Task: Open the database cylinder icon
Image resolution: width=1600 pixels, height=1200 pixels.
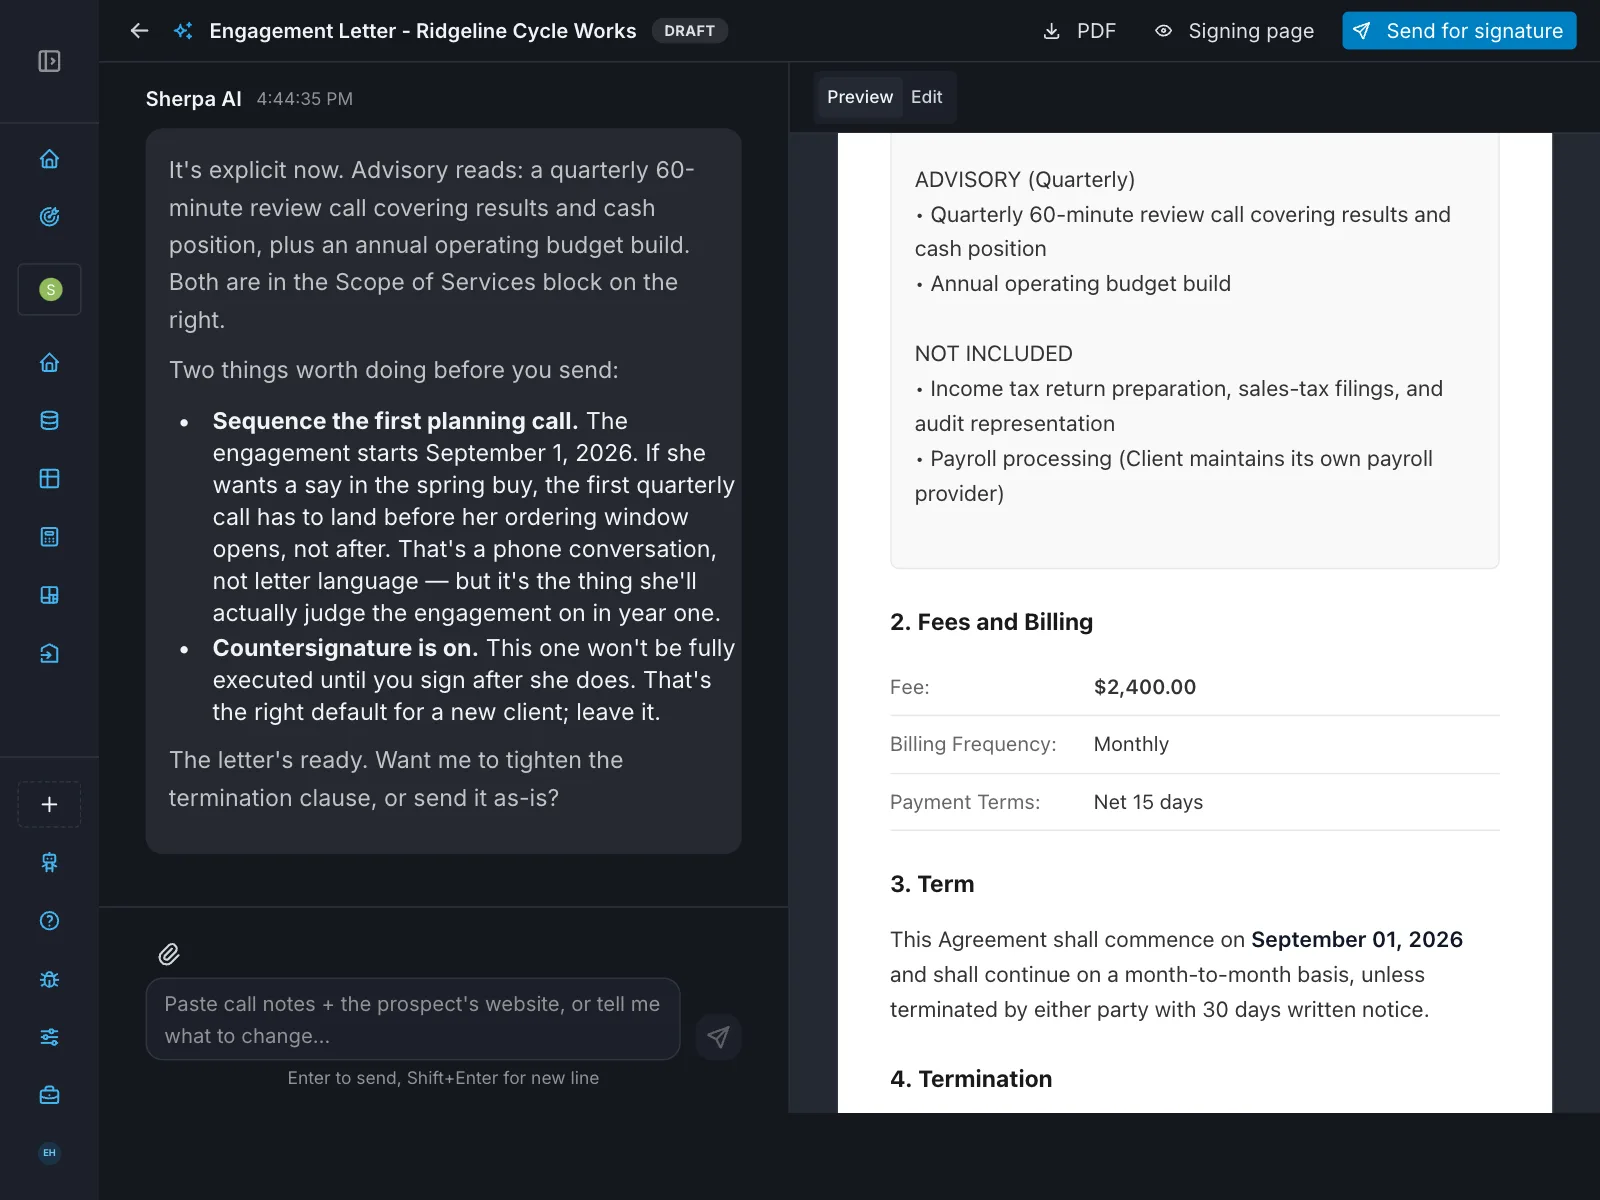Action: [49, 421]
